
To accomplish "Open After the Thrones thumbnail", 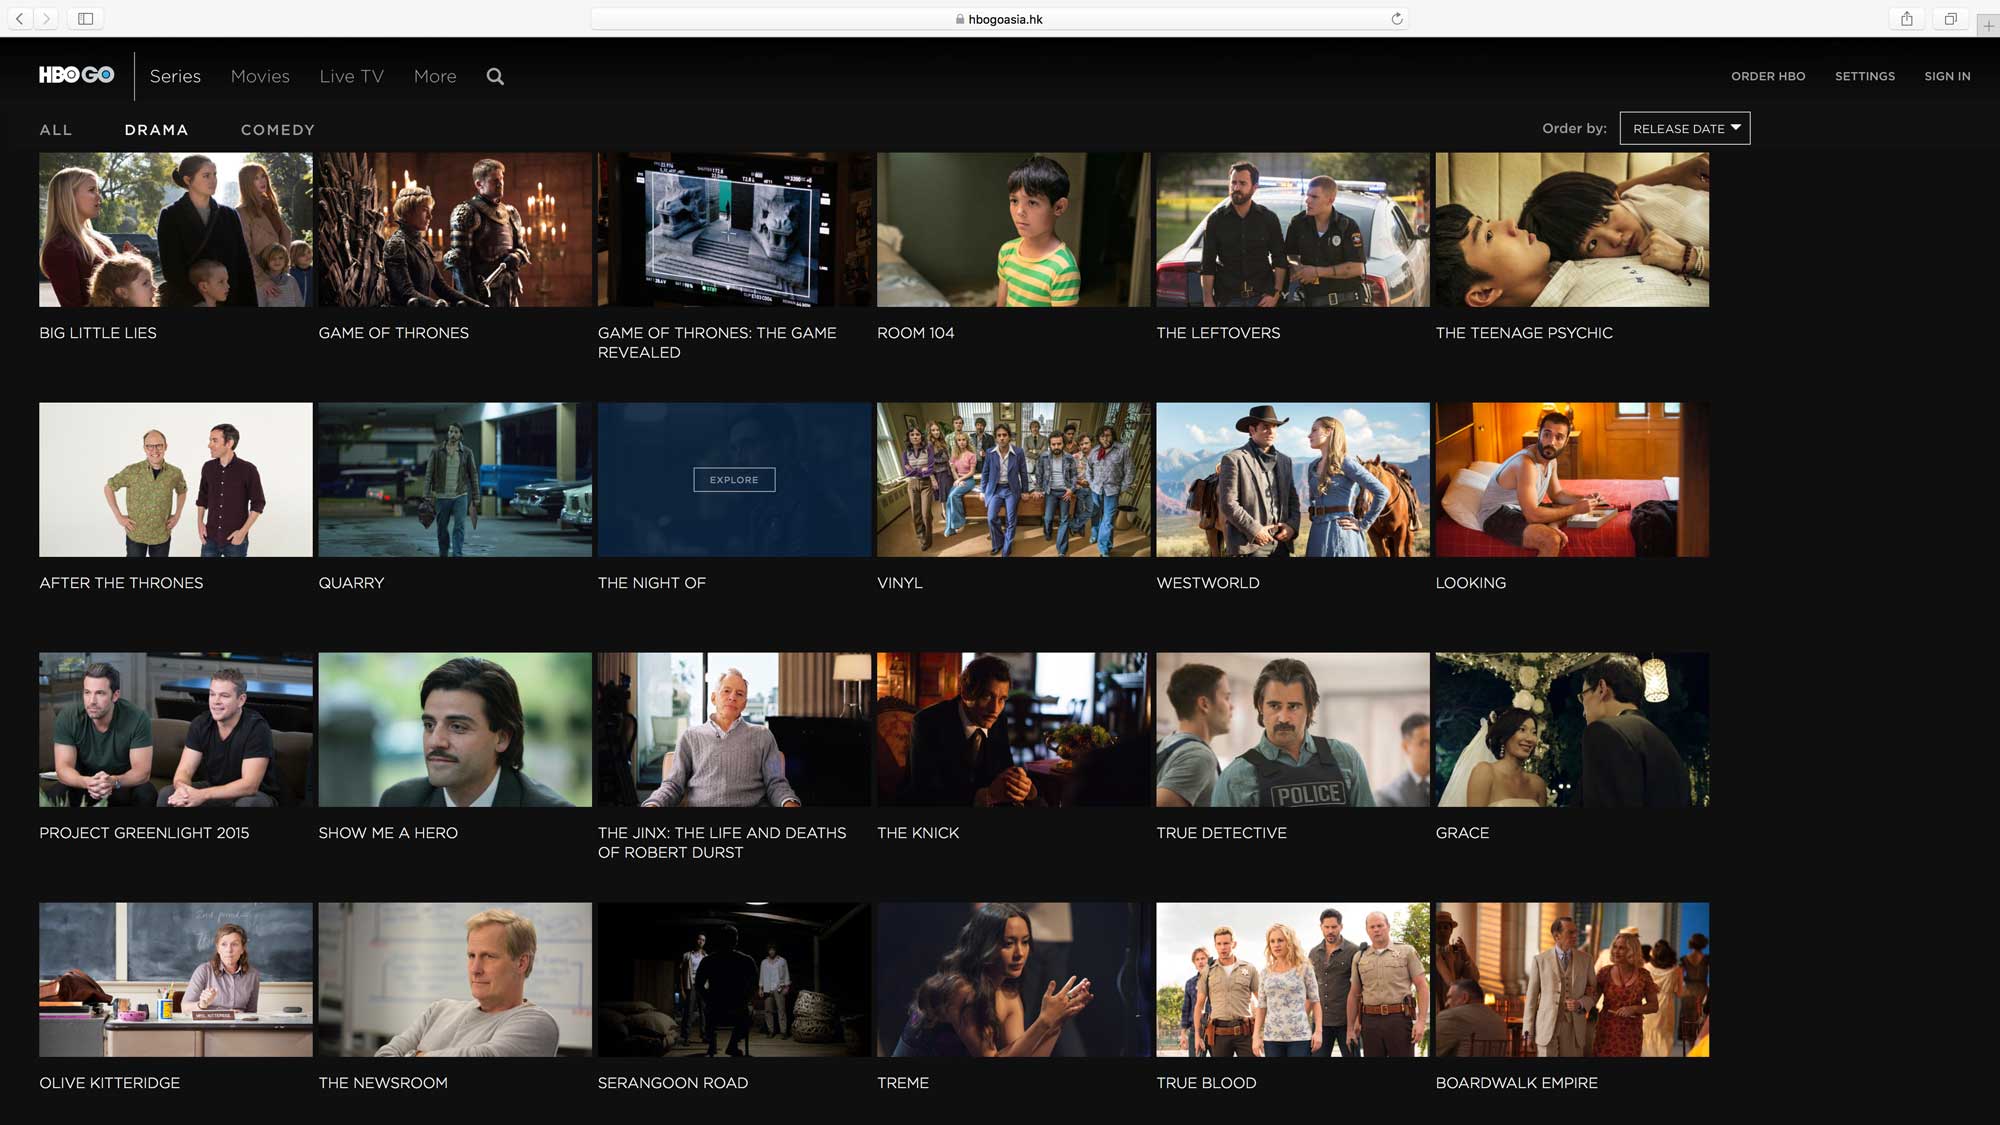I will click(x=176, y=480).
